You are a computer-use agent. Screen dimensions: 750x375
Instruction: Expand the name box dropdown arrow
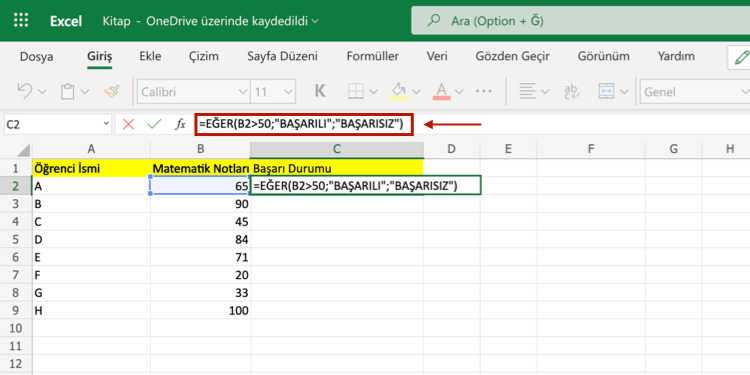coord(106,124)
